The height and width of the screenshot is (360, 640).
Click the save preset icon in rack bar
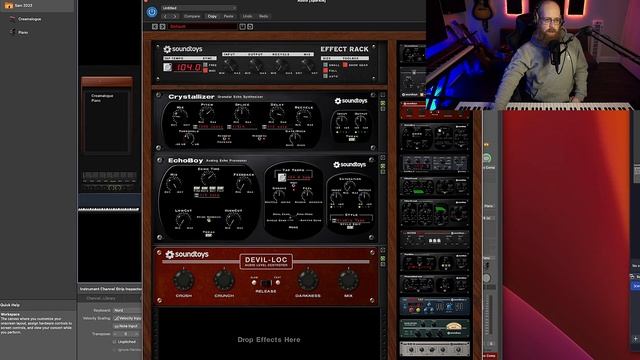(242, 27)
